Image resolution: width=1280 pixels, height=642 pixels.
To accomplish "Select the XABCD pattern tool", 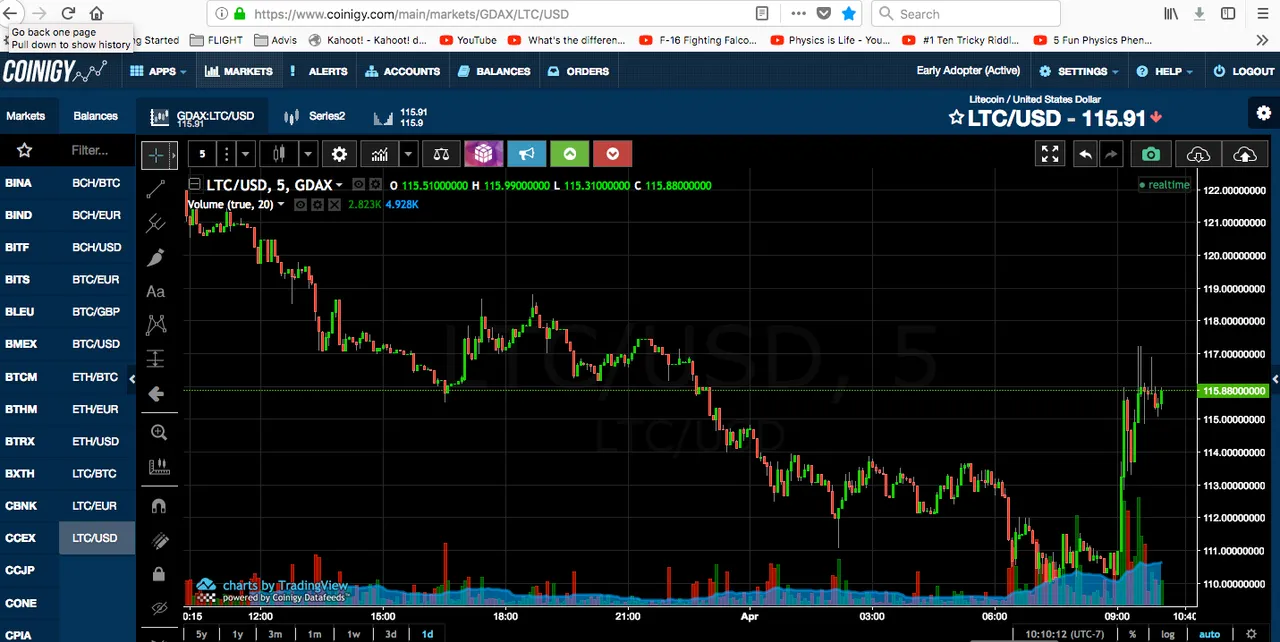I will 156,325.
